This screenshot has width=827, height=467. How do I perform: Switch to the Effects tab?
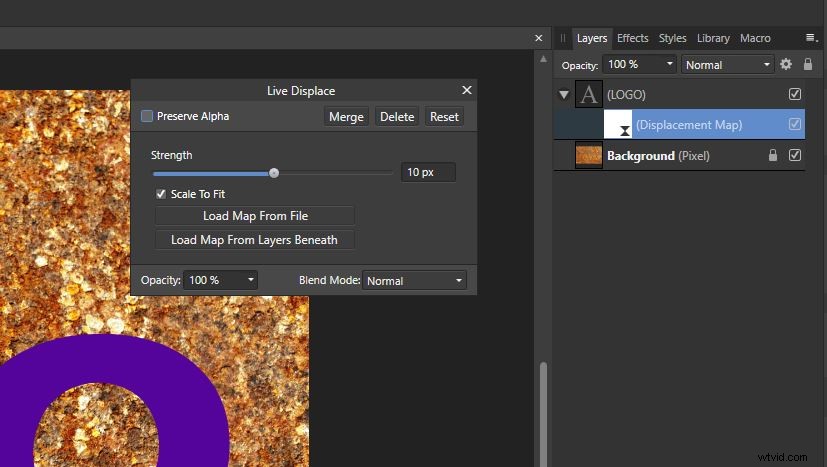point(632,38)
